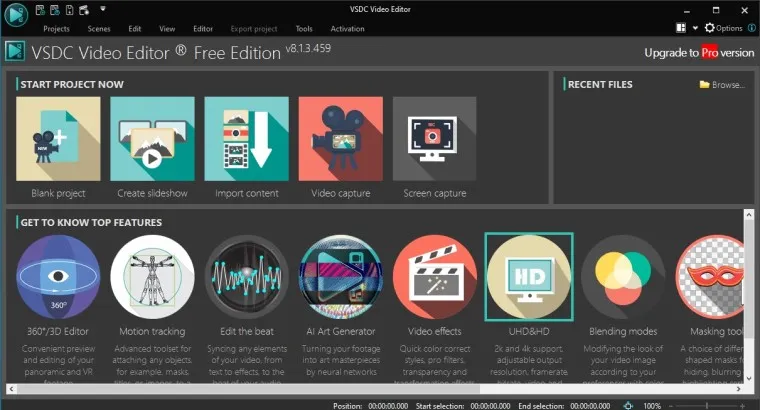
Task: Open the Editor menu
Action: pos(203,29)
